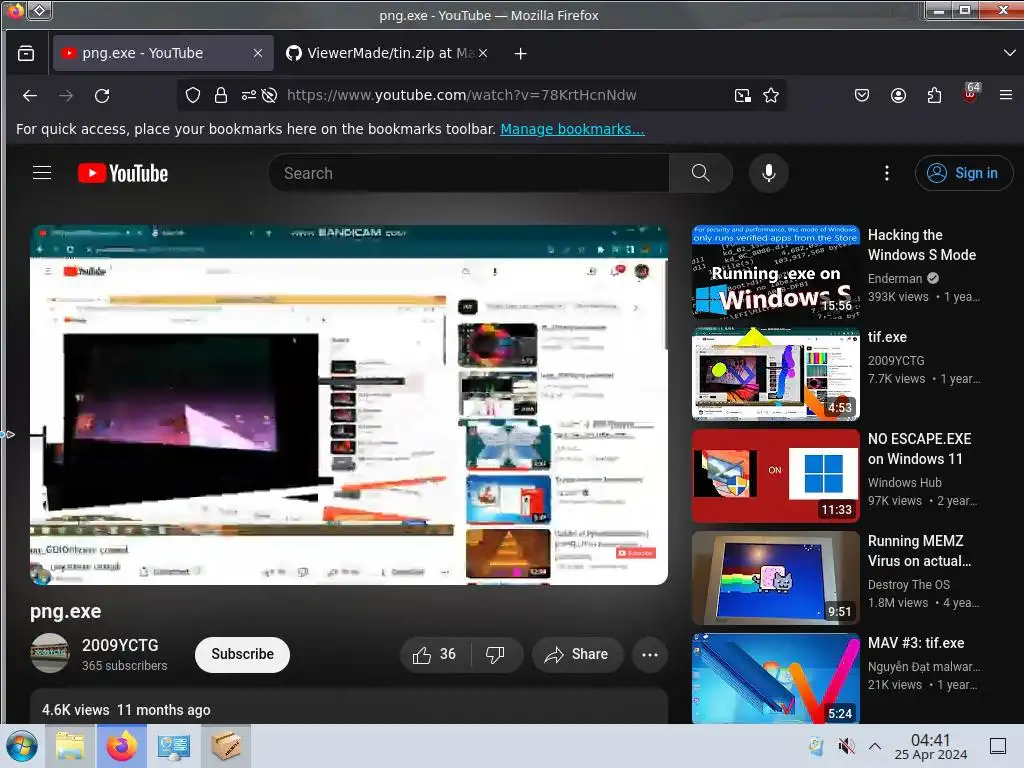Open tracking protection shield icon
The width and height of the screenshot is (1024, 768).
(193, 95)
